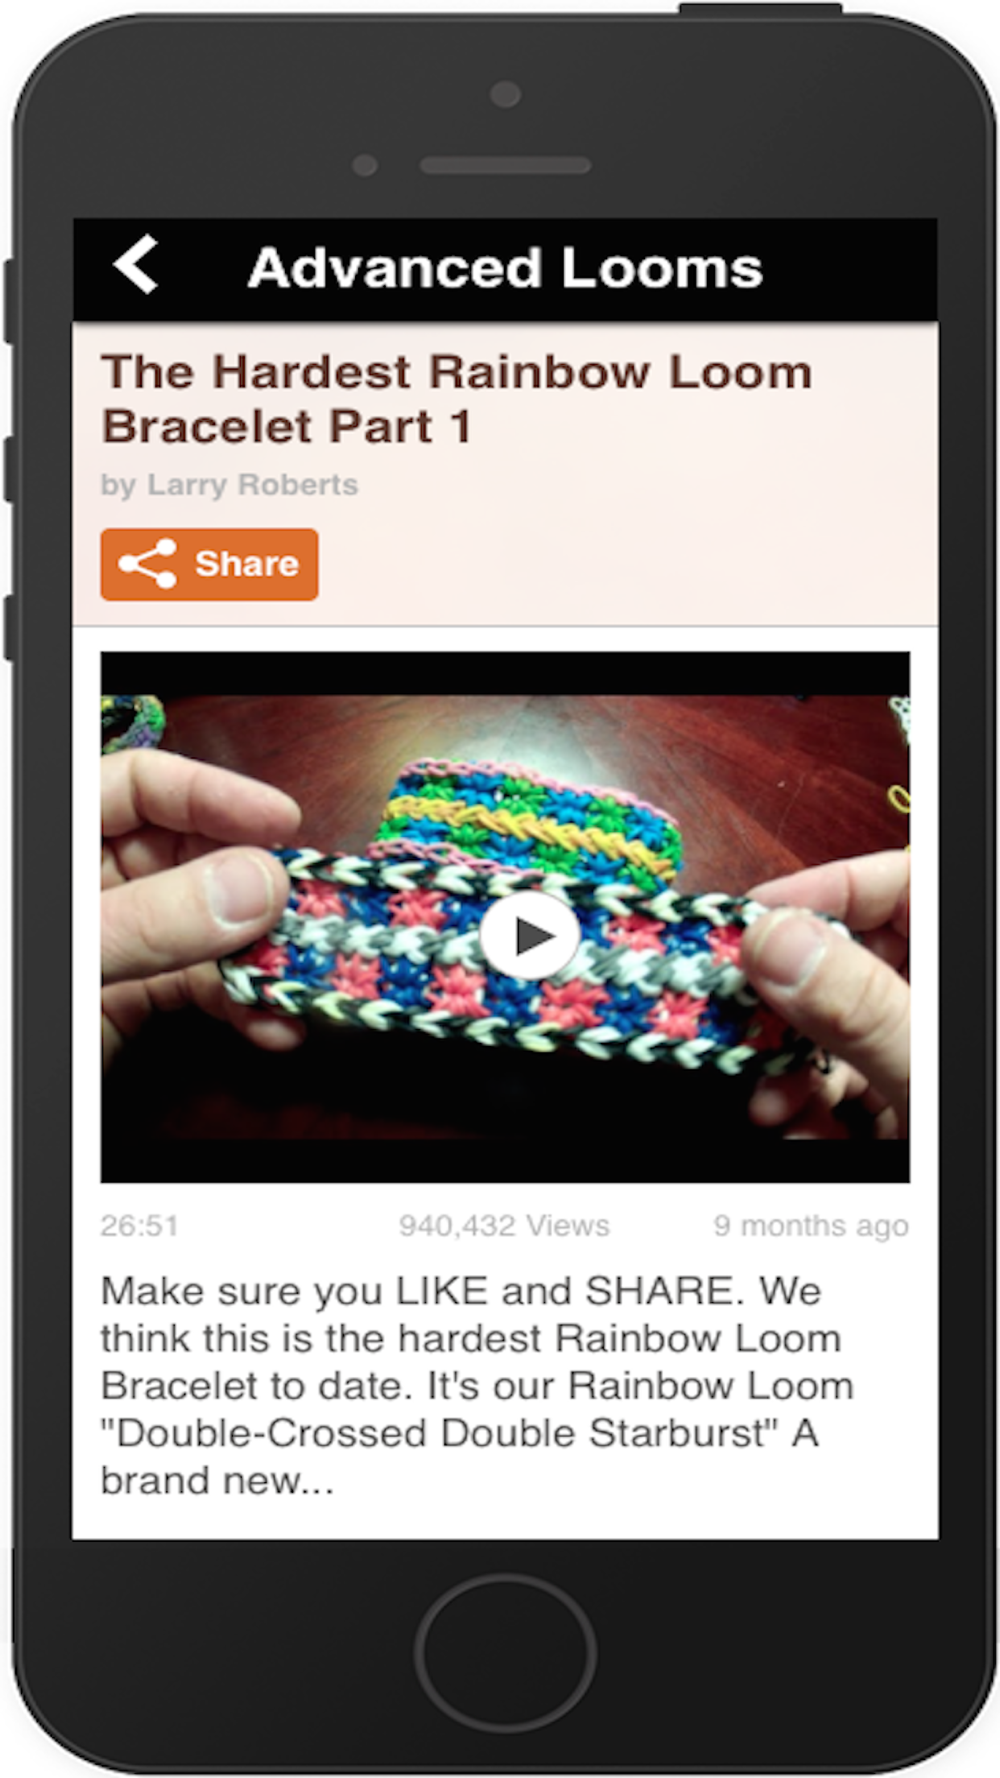Tap the phone earpiece speaker
This screenshot has height=1778, width=1000.
(x=505, y=165)
